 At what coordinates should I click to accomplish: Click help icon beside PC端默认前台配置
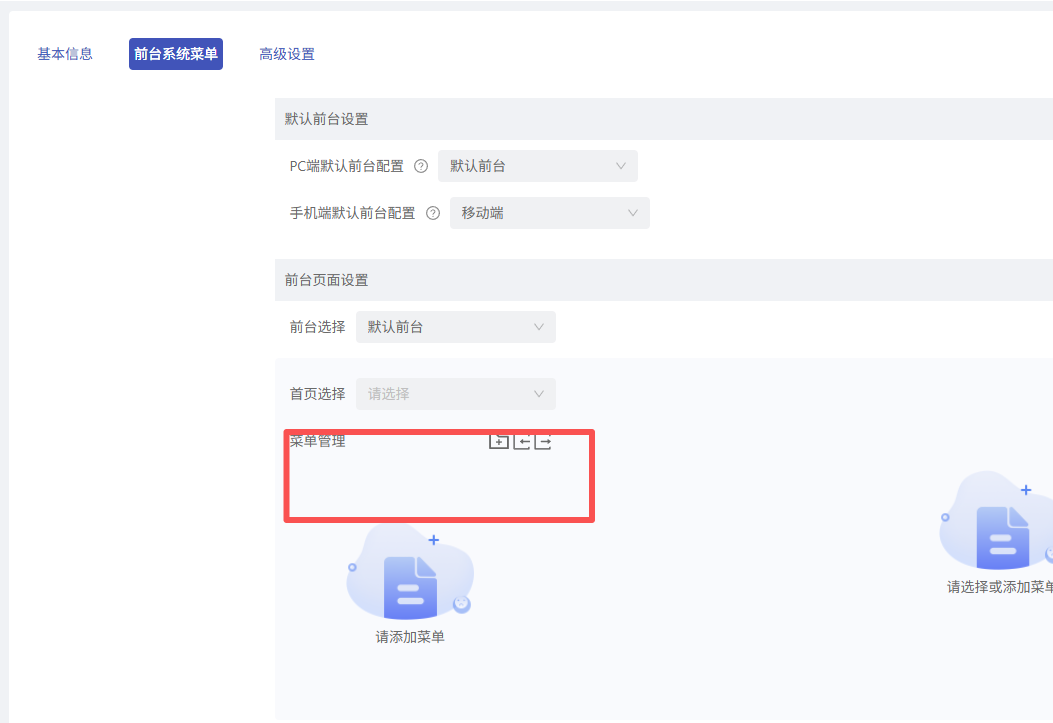coord(421,166)
